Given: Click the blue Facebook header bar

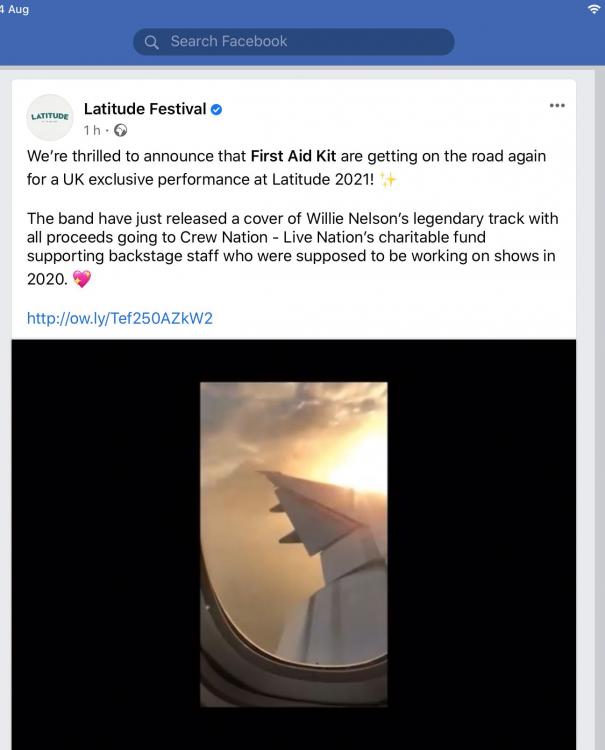Looking at the screenshot, I should [302, 33].
